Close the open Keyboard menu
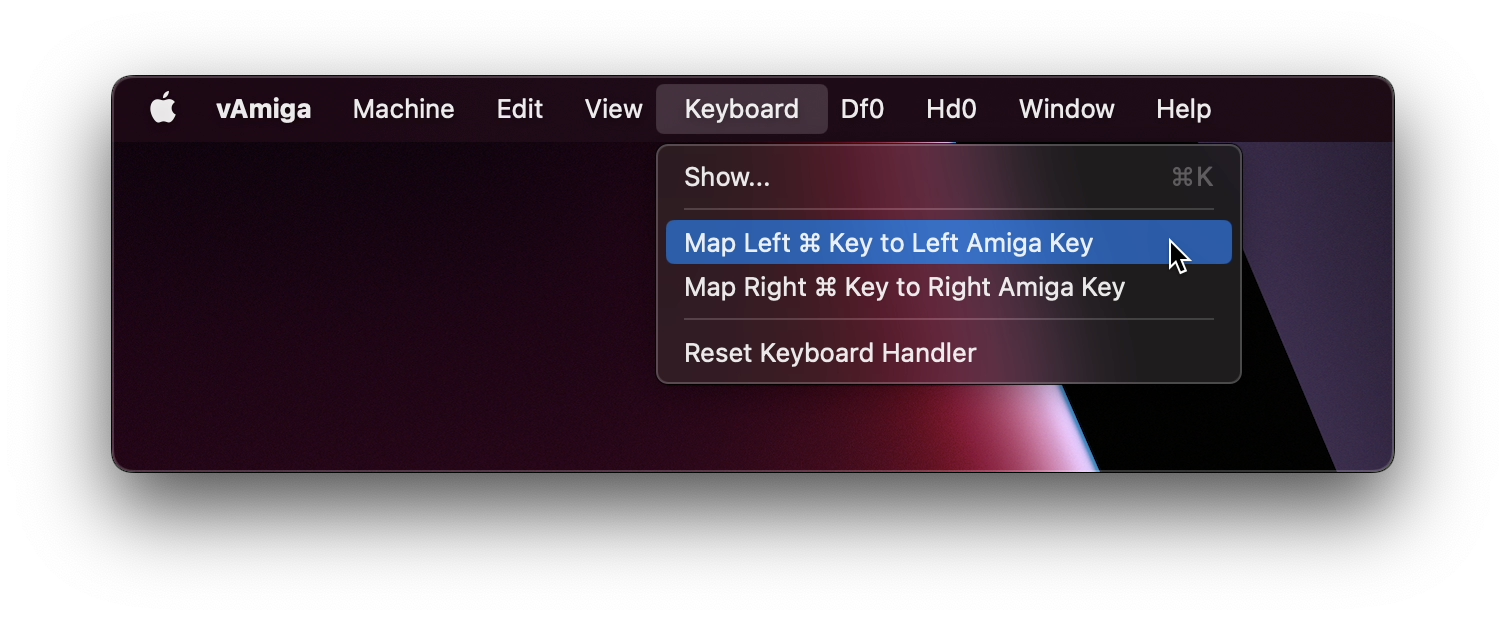 [741, 109]
